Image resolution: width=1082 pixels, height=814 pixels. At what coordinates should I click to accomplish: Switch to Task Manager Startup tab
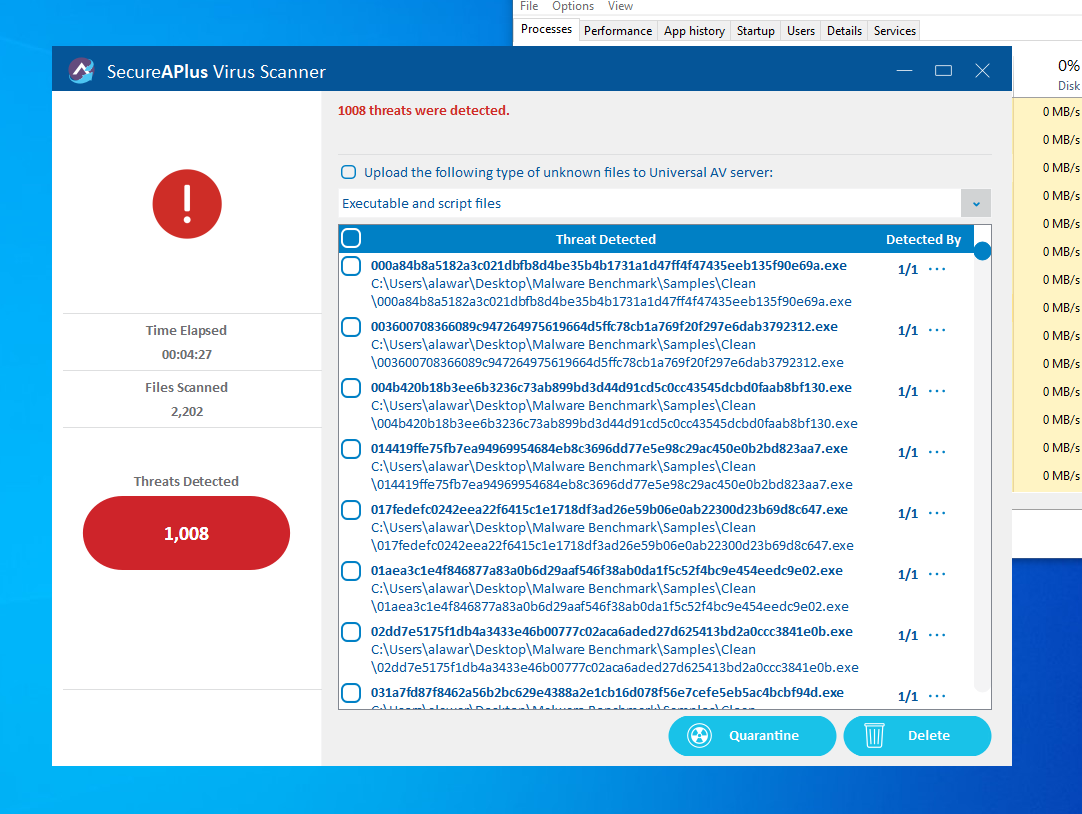pyautogui.click(x=756, y=31)
